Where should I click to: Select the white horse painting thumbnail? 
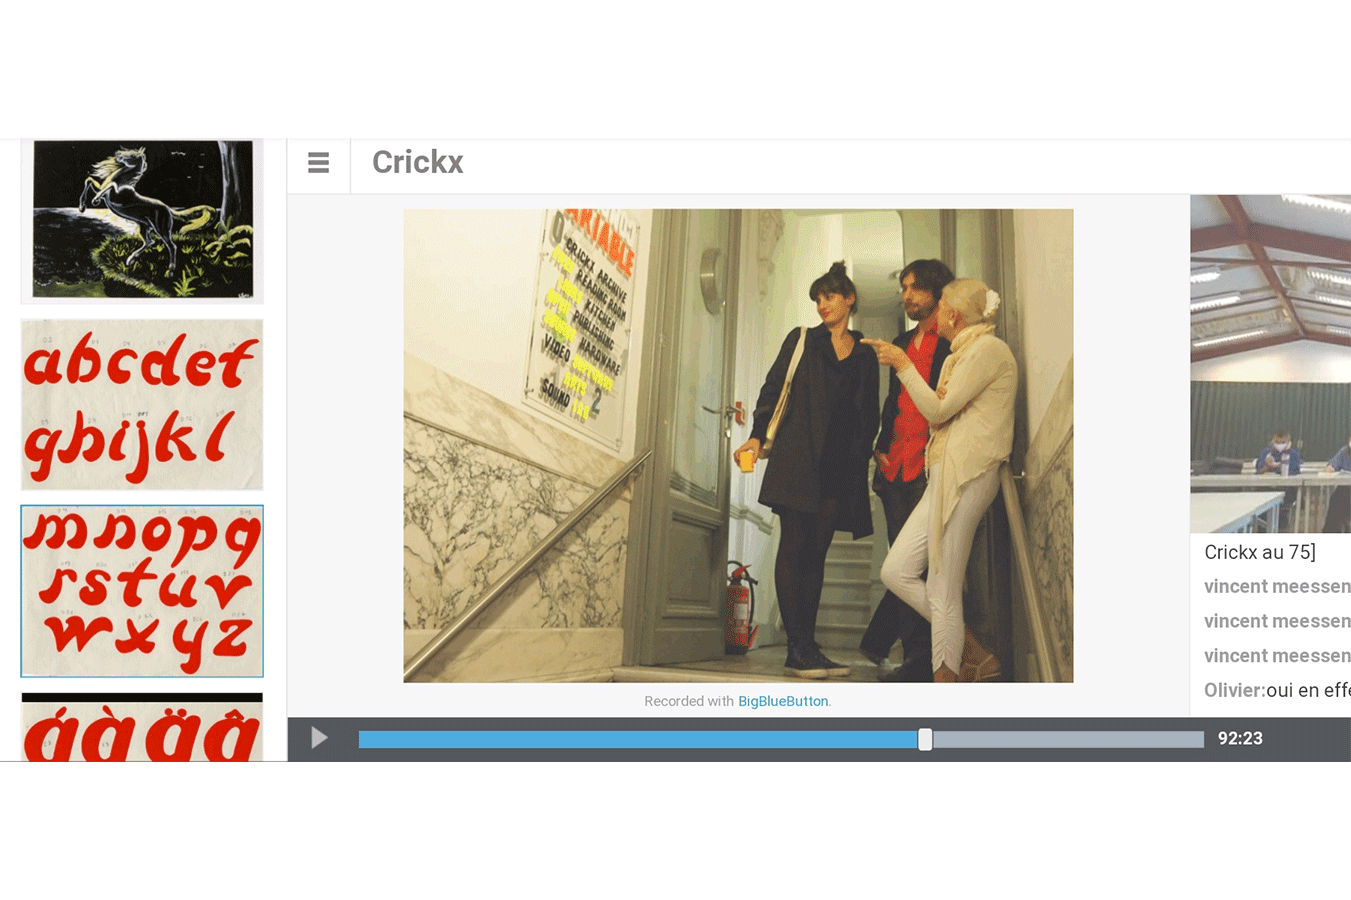click(142, 220)
